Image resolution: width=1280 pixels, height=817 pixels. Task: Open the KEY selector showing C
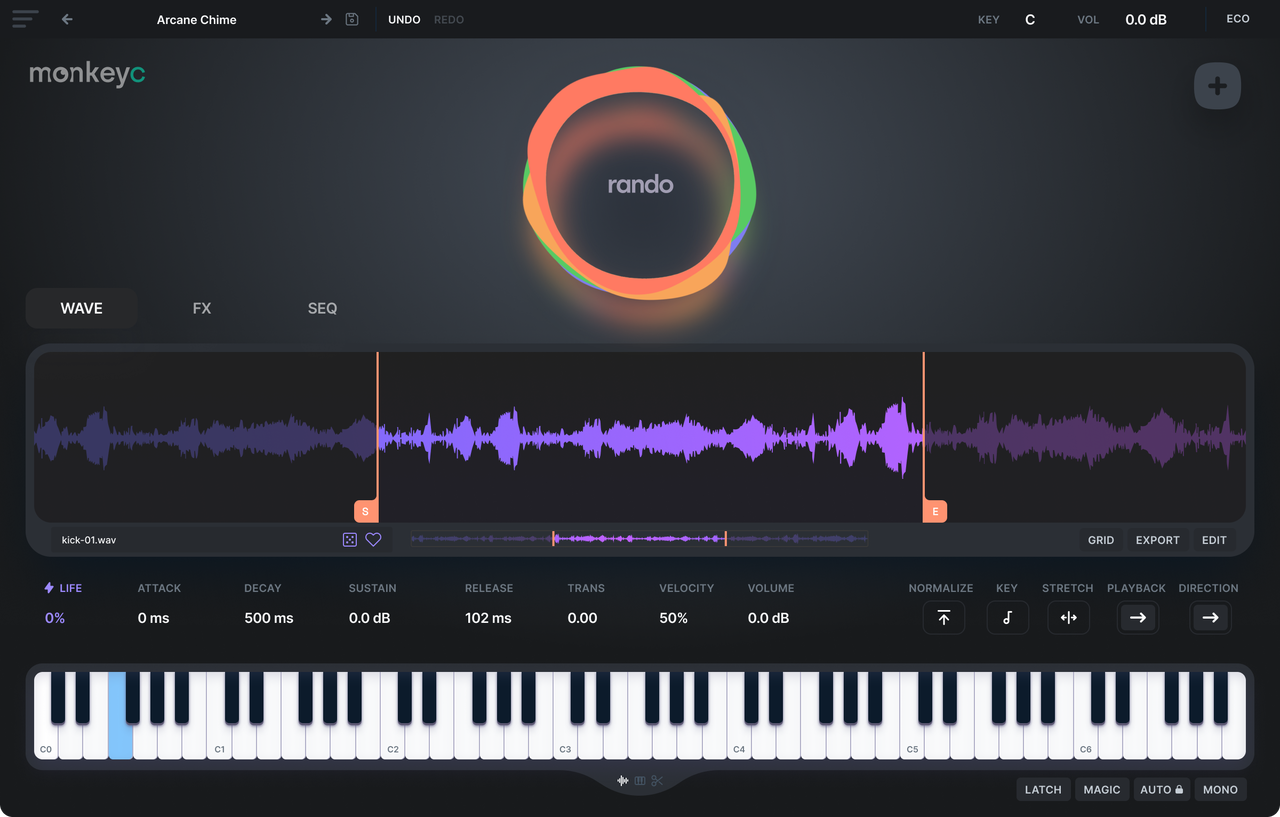tap(1030, 20)
